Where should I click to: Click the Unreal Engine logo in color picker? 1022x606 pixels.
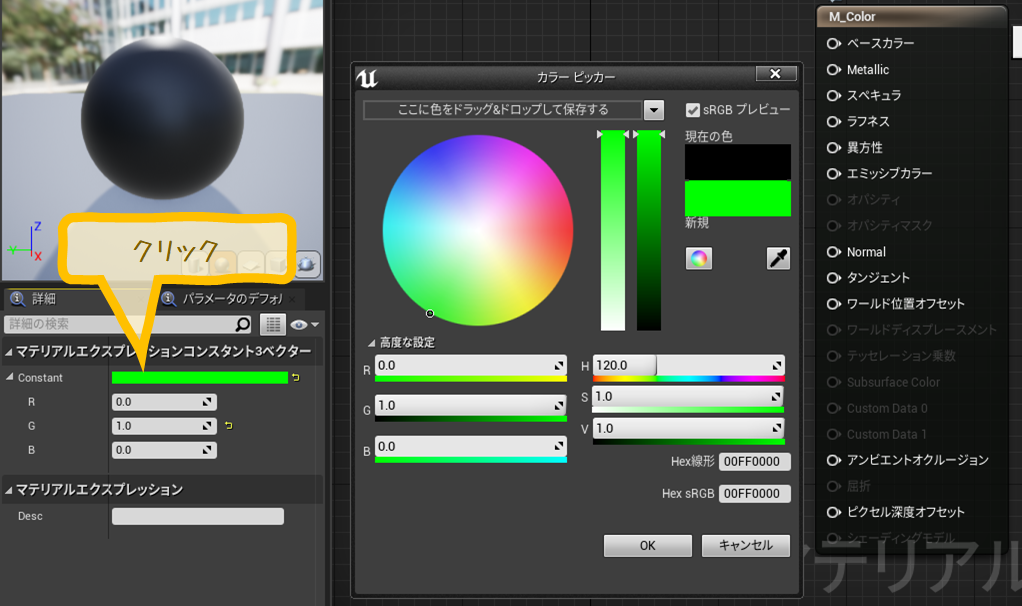tap(367, 78)
